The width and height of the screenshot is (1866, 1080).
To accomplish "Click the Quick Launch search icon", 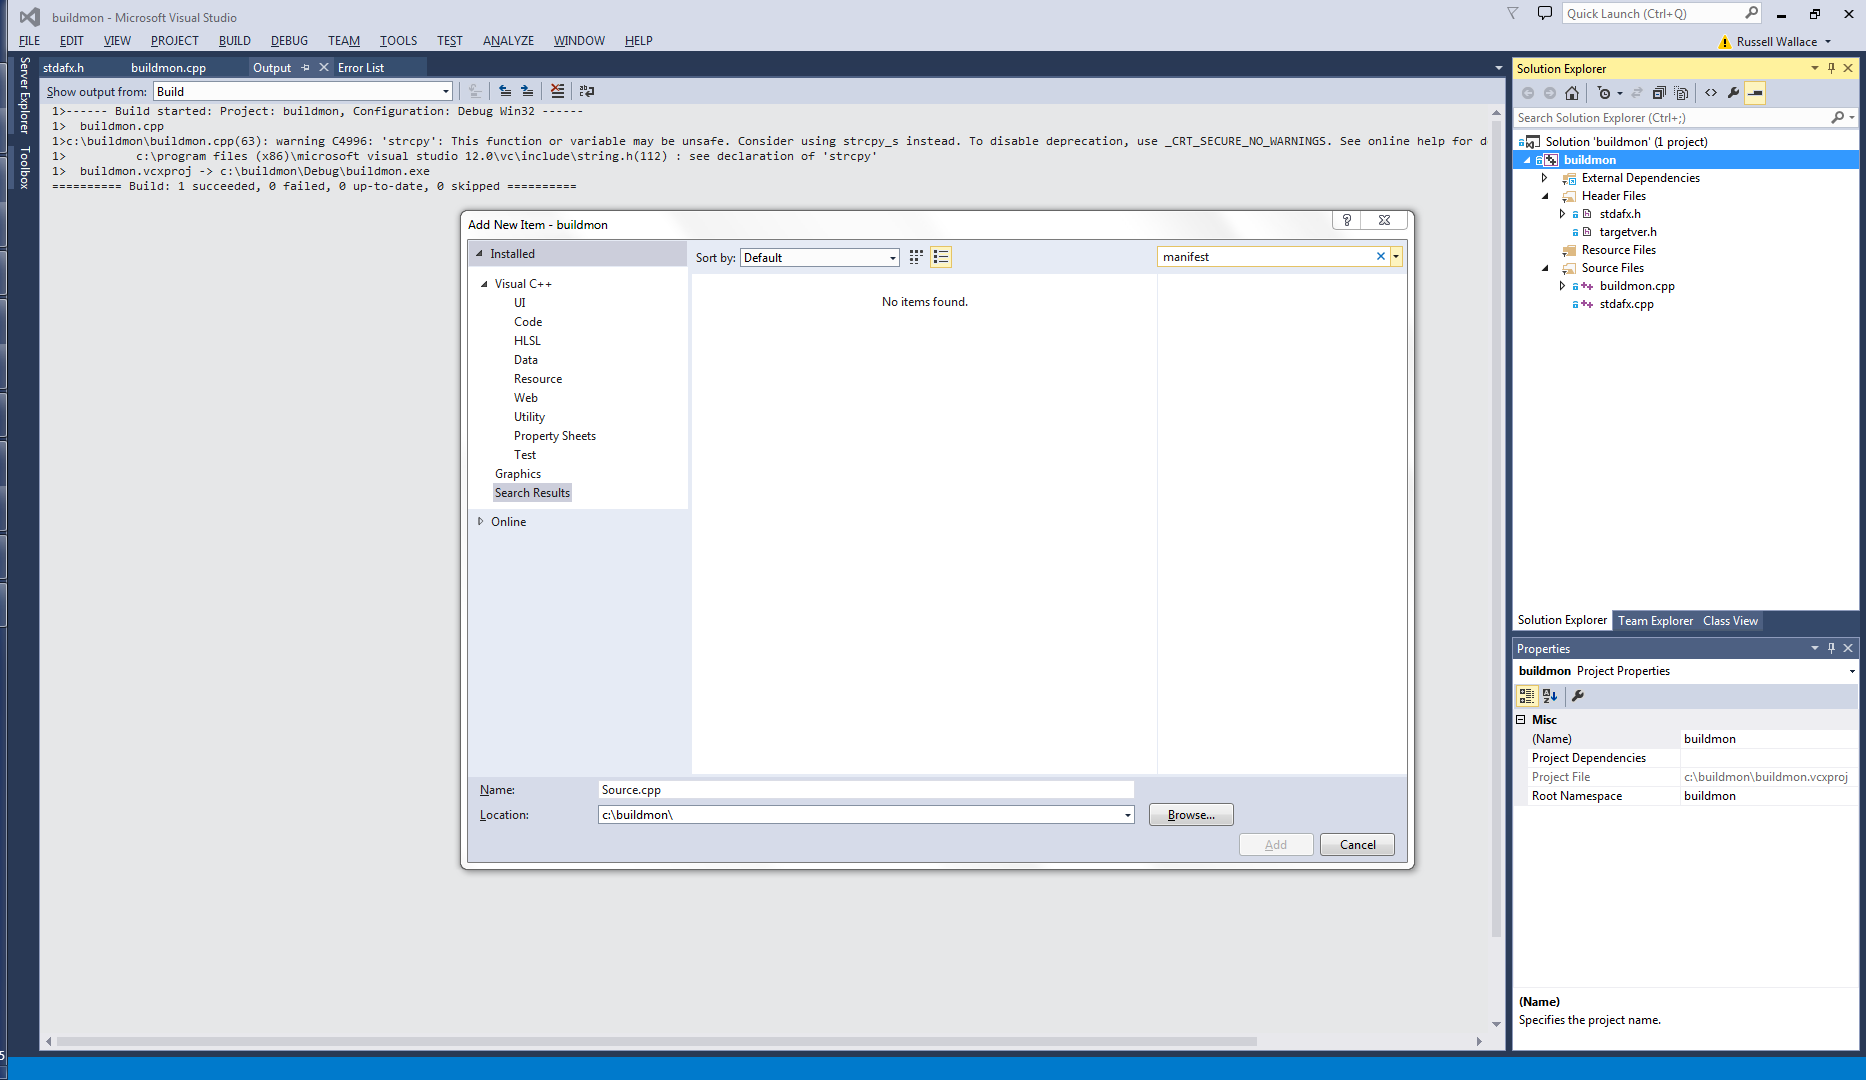I will coord(1751,13).
